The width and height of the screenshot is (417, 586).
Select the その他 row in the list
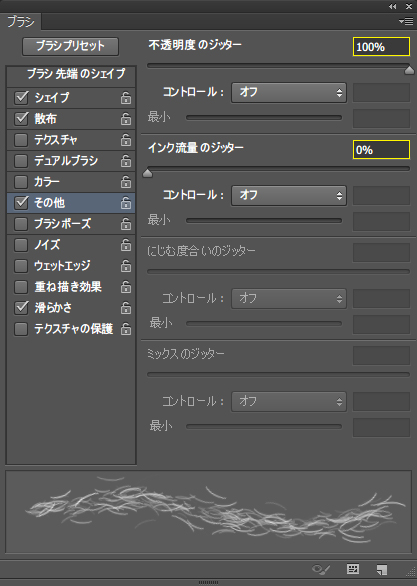coord(71,203)
